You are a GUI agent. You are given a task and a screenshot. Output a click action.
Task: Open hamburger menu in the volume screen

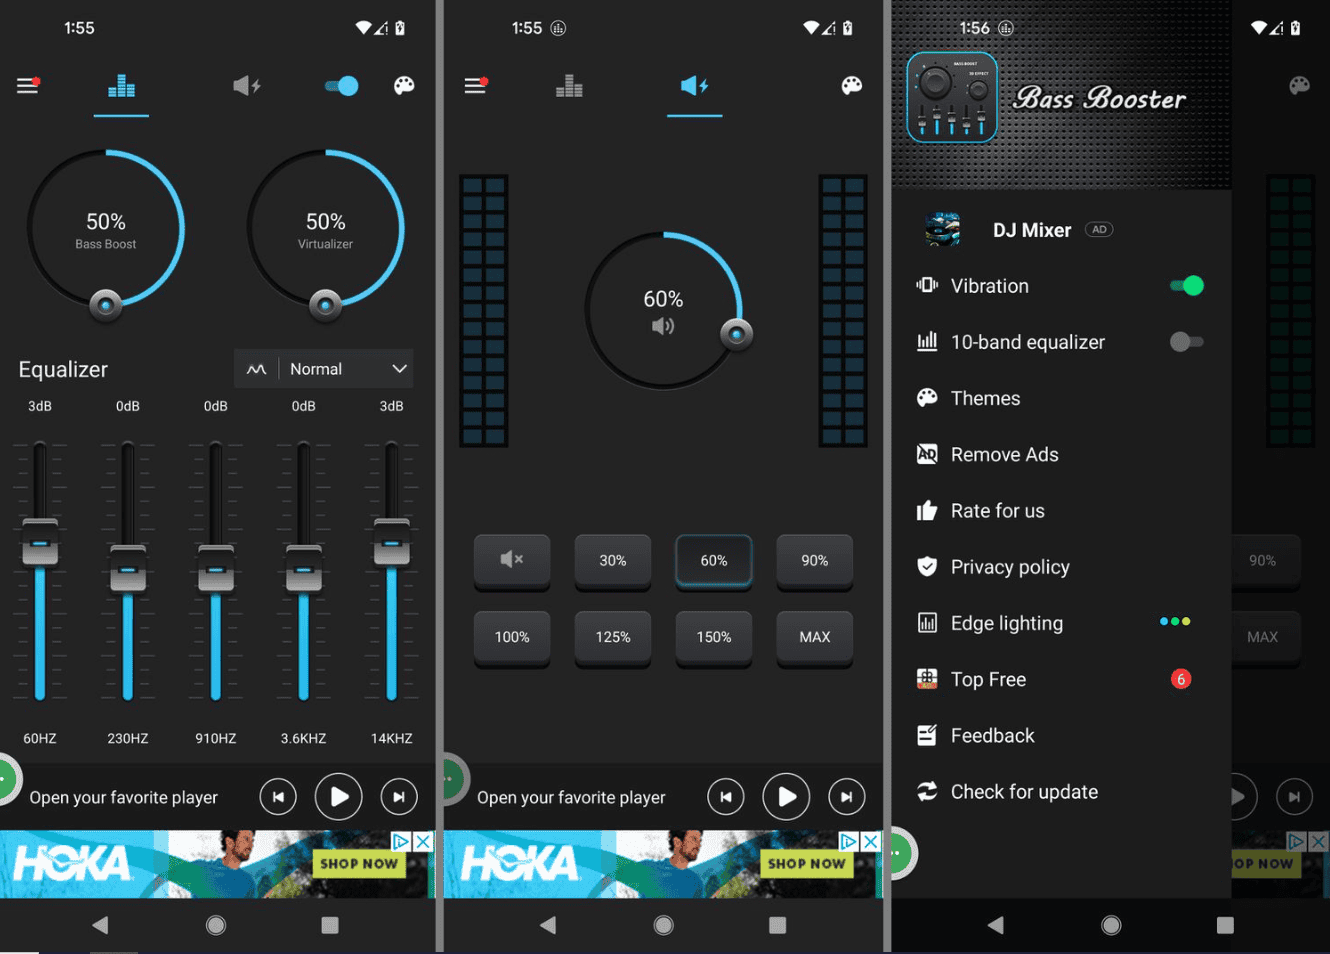[476, 86]
